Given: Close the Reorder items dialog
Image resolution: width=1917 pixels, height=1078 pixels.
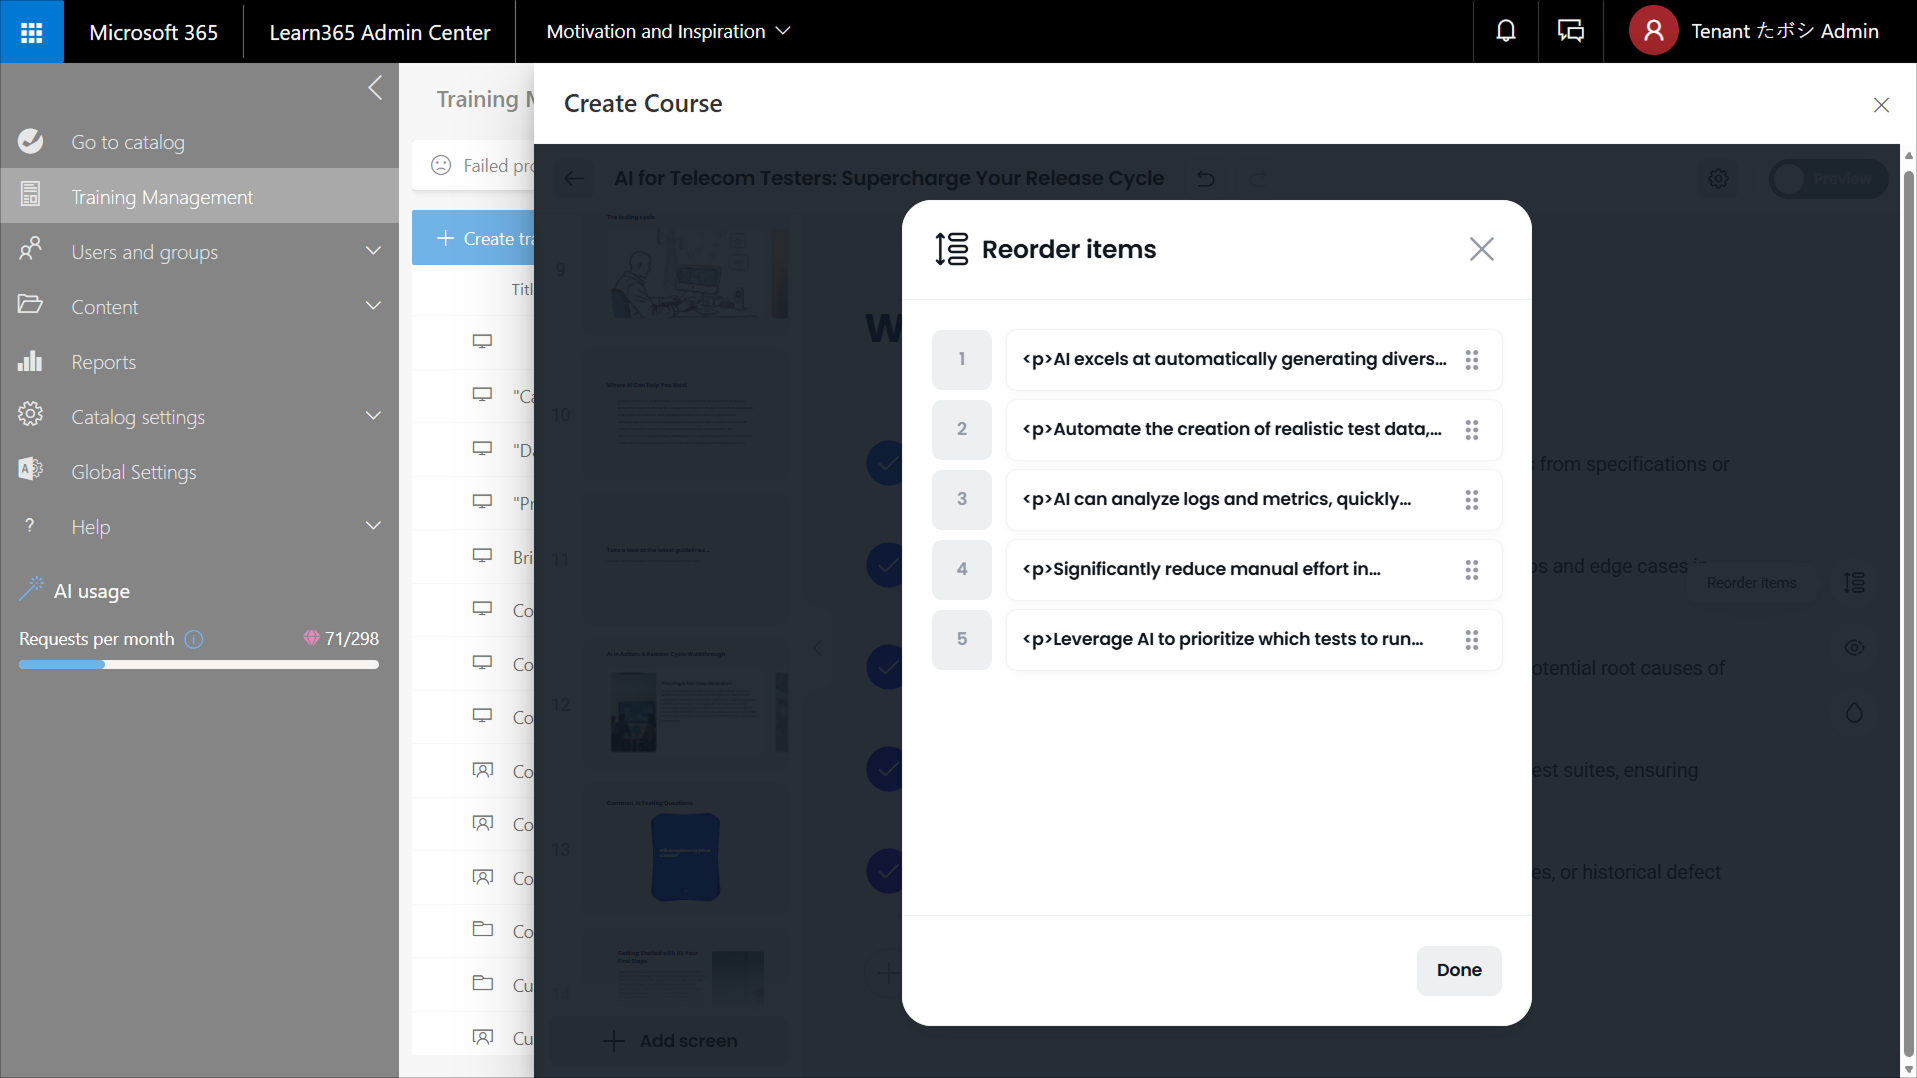Looking at the screenshot, I should pyautogui.click(x=1481, y=249).
